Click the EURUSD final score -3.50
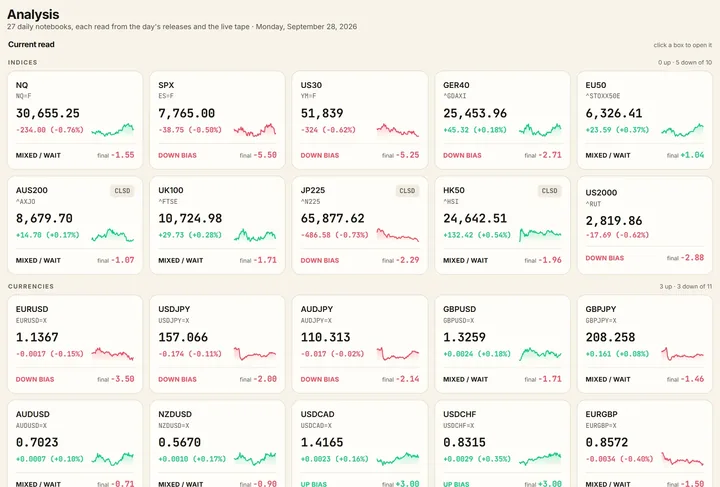This screenshot has width=720, height=487. 122,379
